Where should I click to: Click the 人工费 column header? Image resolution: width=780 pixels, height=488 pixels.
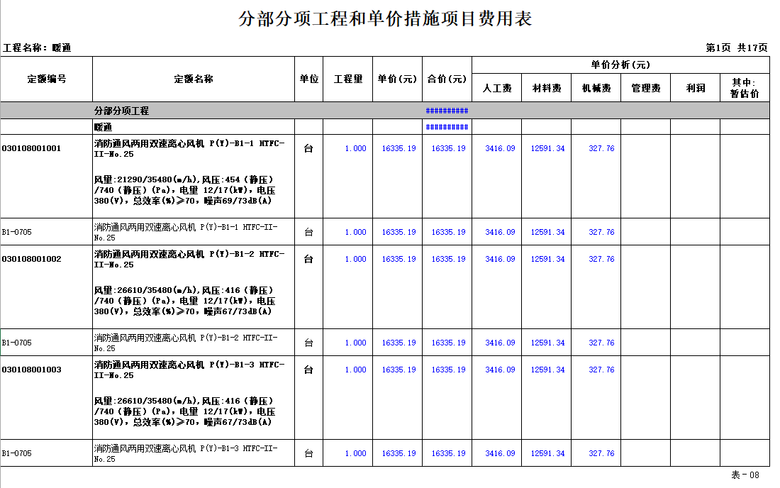(497, 89)
